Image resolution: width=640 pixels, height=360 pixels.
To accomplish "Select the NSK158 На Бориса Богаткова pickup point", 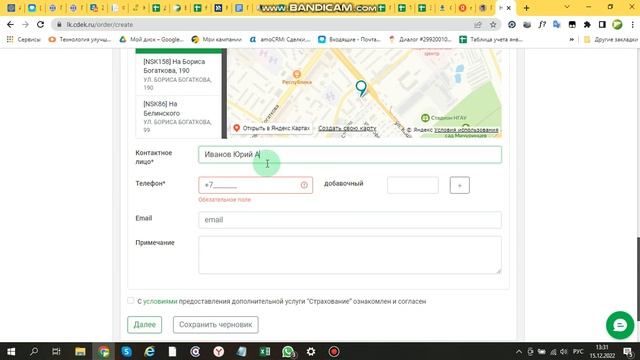I will 178,74.
